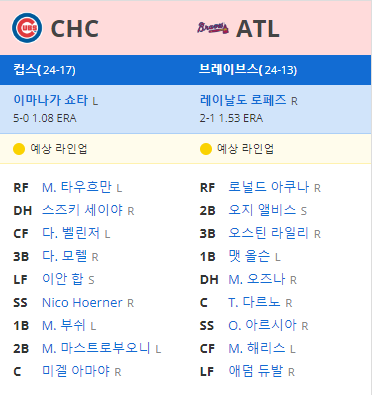This screenshot has height=395, width=372.
Task: View 오스틴 라일리 player details
Action: click(x=269, y=233)
